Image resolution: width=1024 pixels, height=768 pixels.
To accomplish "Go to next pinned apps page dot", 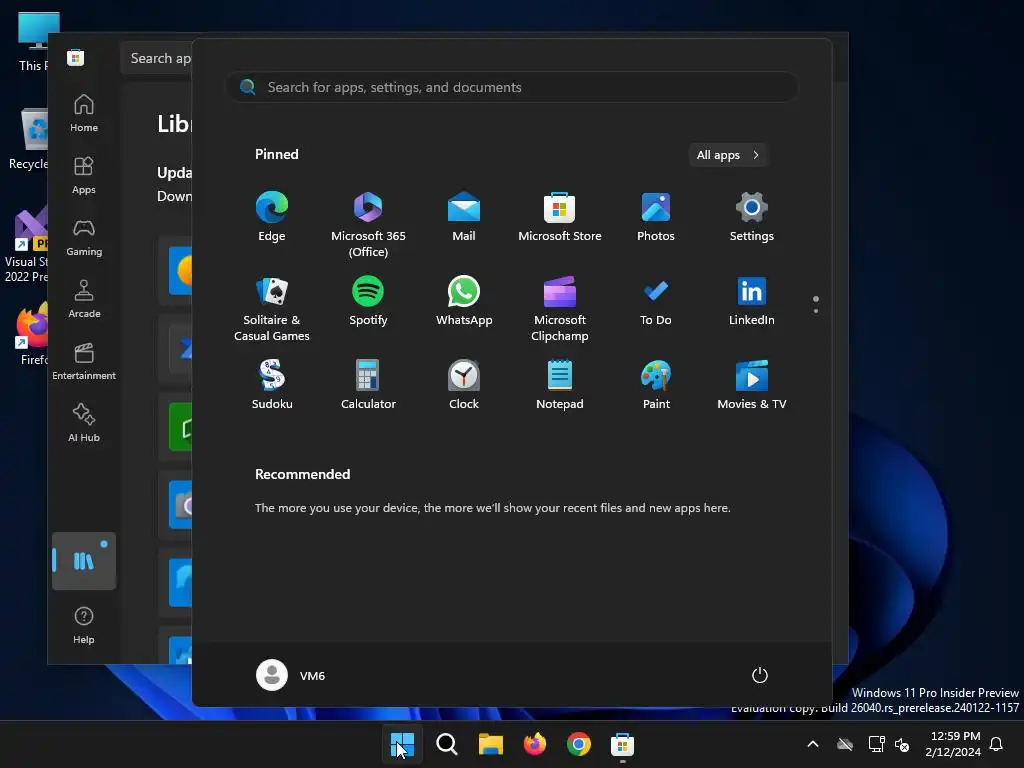I will tap(816, 311).
